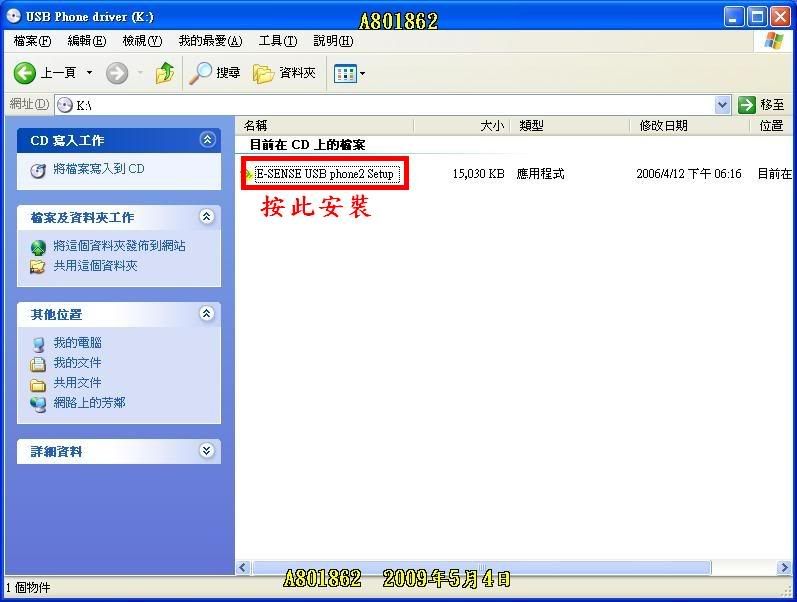Collapse the CD 寫入工作 panel
This screenshot has width=797, height=602.
pos(207,139)
